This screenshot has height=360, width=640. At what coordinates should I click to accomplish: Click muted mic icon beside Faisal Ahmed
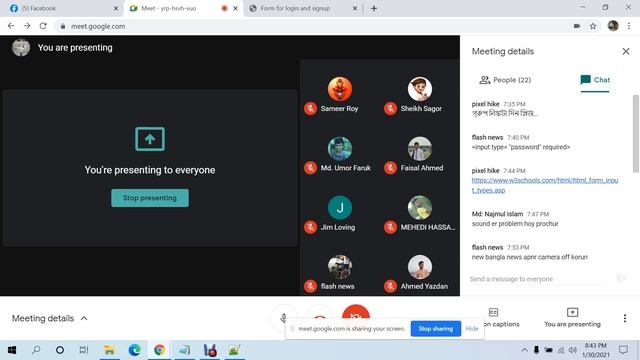(390, 168)
